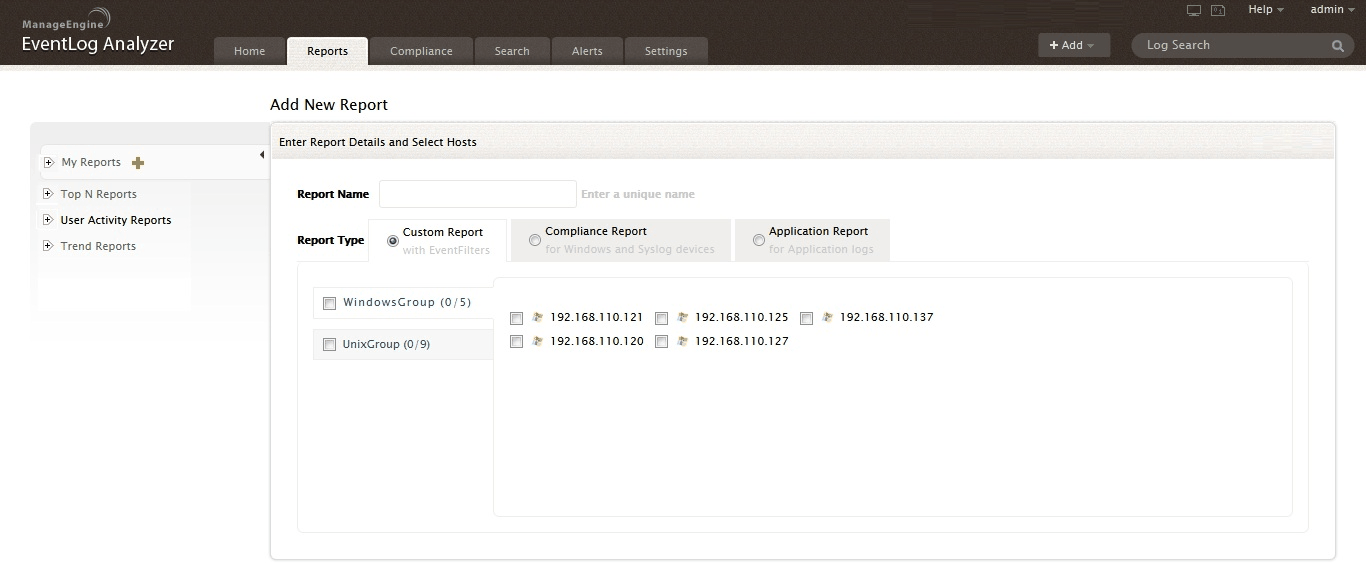Go to the Settings tab
1366x563 pixels.
(665, 51)
